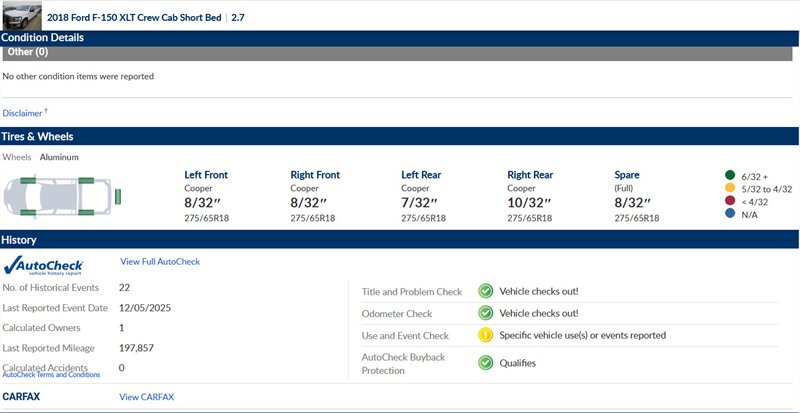Collapse the Condition Details section header

click(x=400, y=38)
